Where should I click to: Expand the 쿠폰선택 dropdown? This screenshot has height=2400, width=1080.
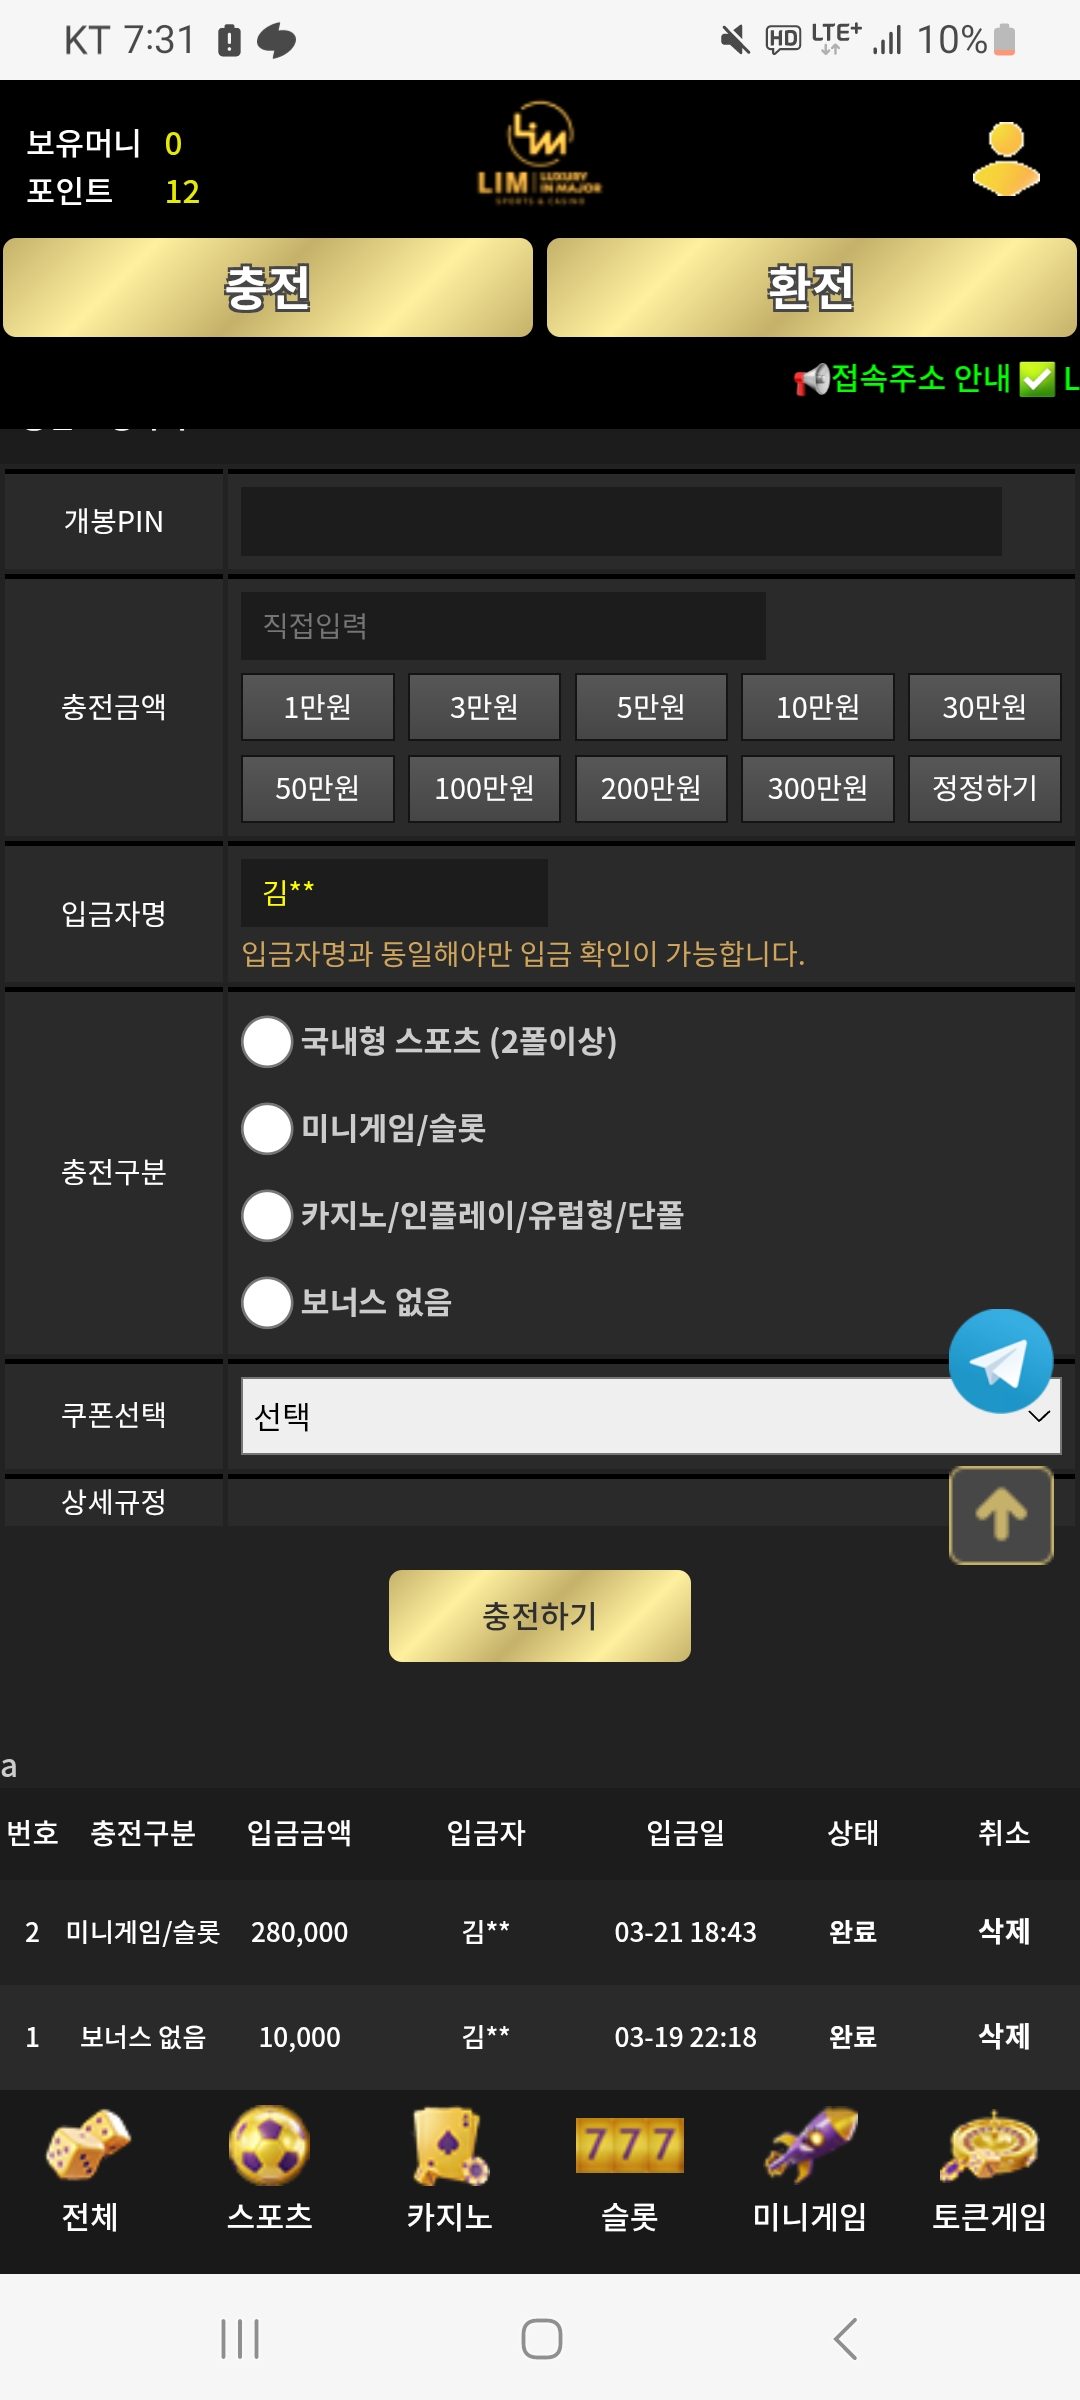tap(650, 1416)
